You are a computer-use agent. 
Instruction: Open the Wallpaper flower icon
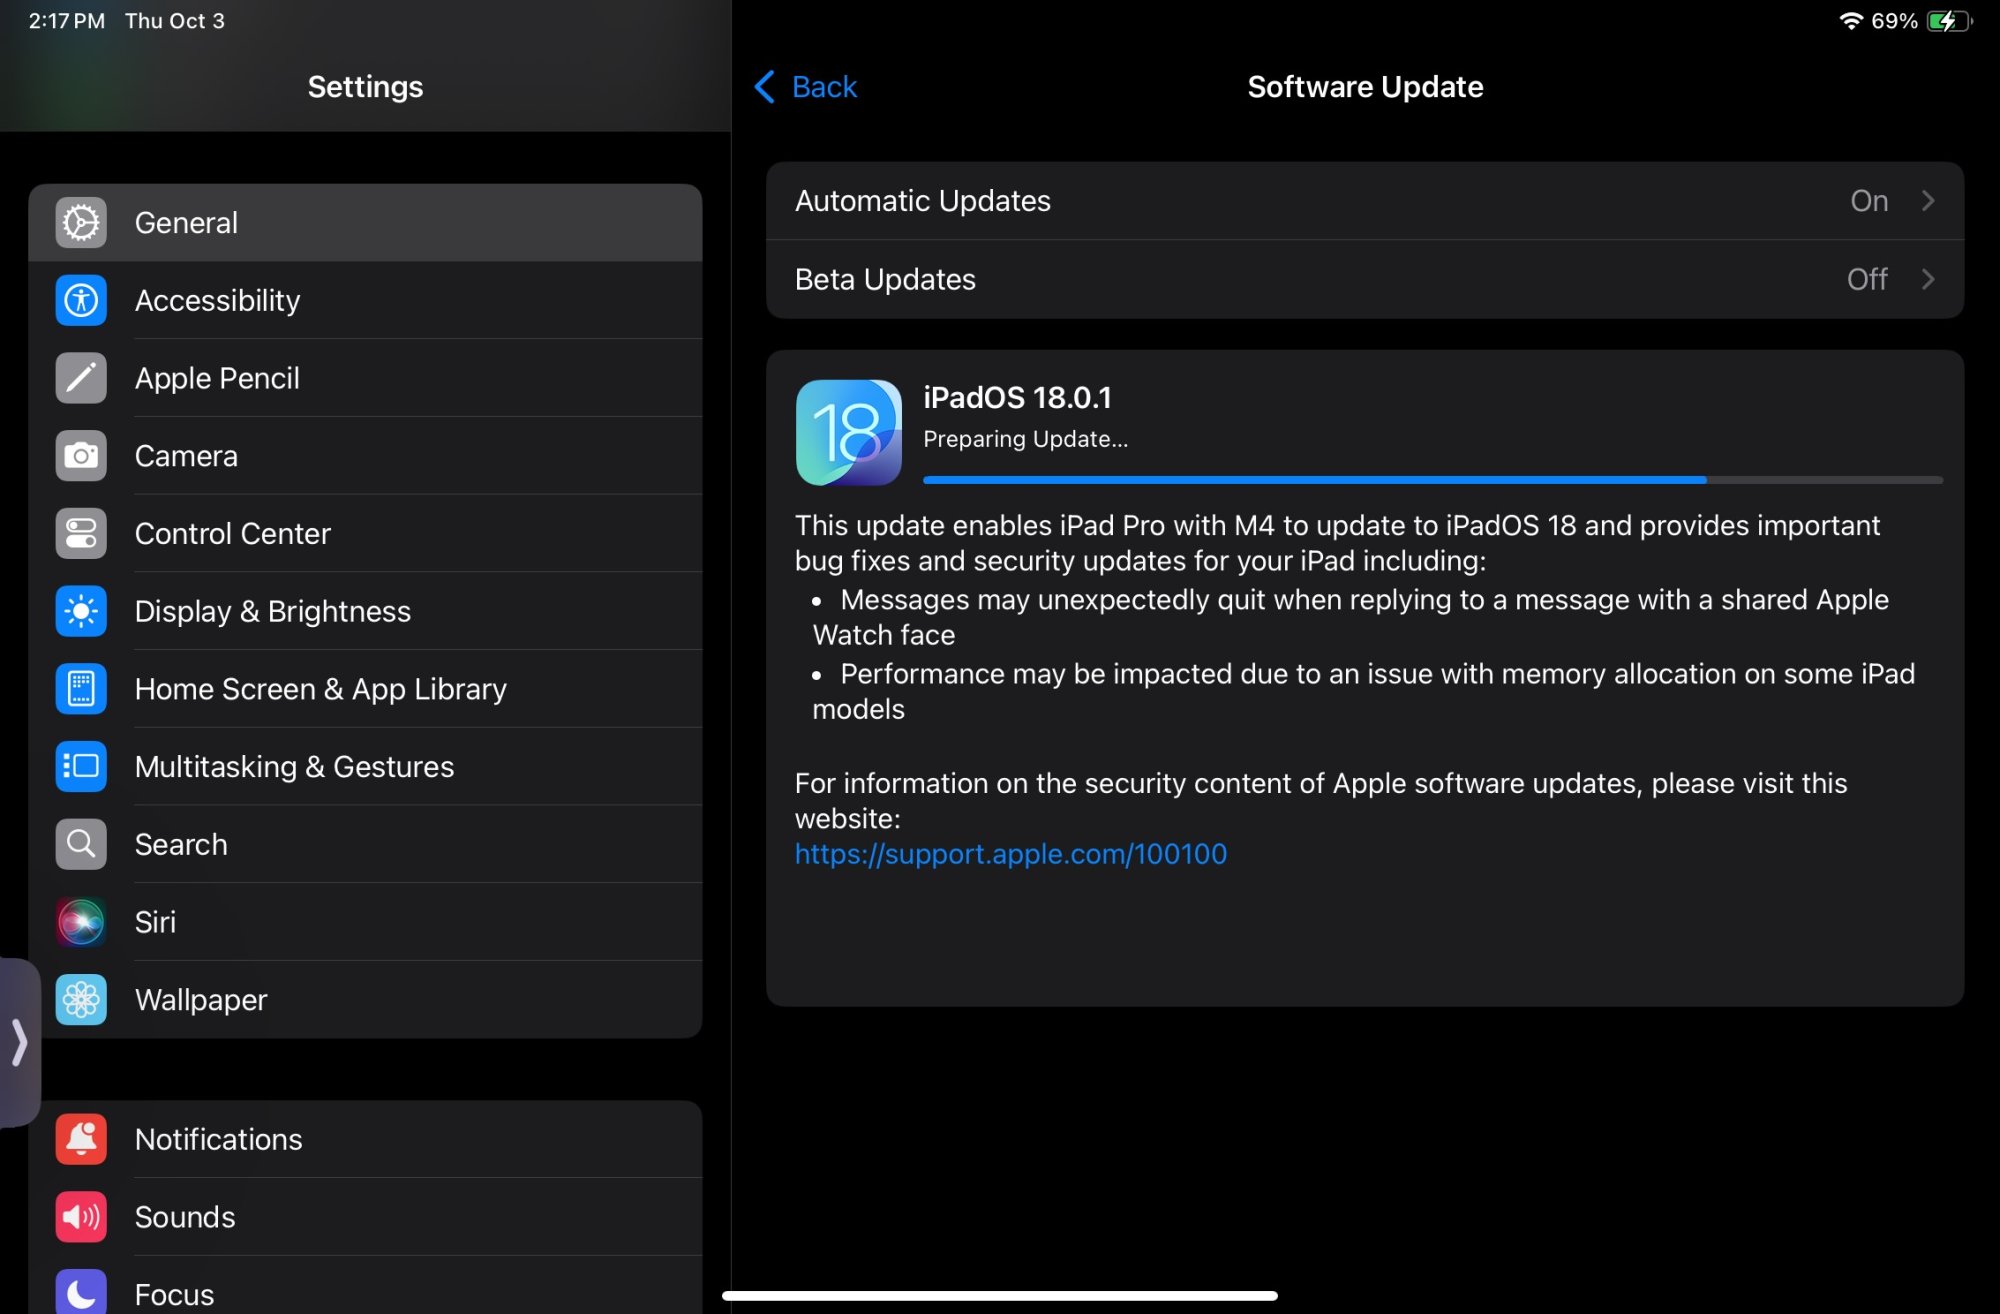point(81,999)
